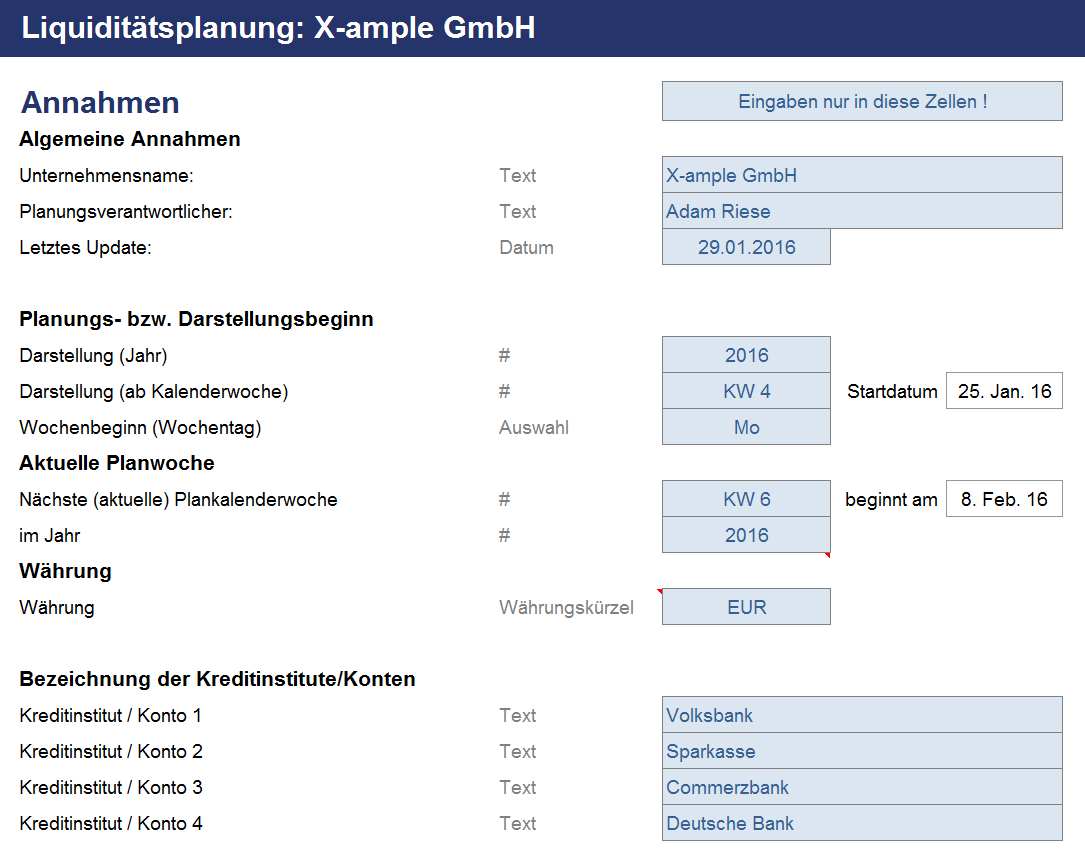Select the Konto 4 cell with Deutsche Bank
The image size is (1085, 863).
click(861, 823)
